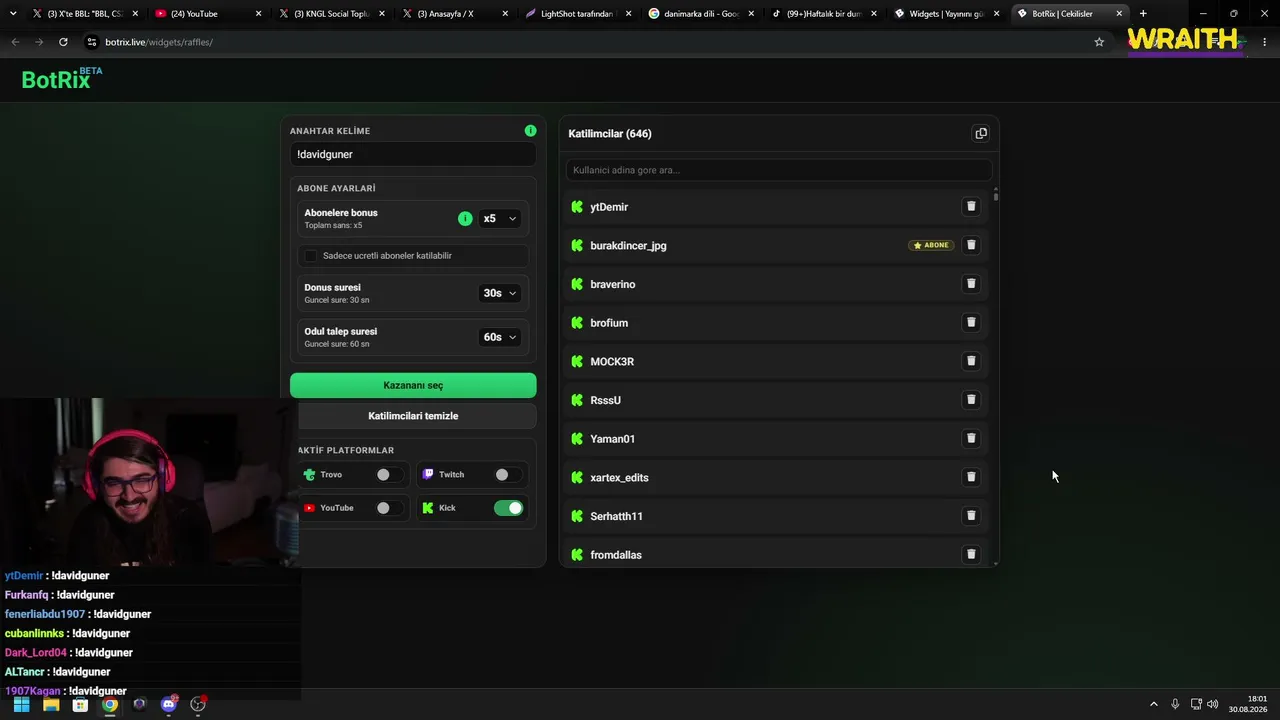The image size is (1280, 720).
Task: Click the ABONE badge on burakdincer_jpg
Action: click(x=931, y=245)
